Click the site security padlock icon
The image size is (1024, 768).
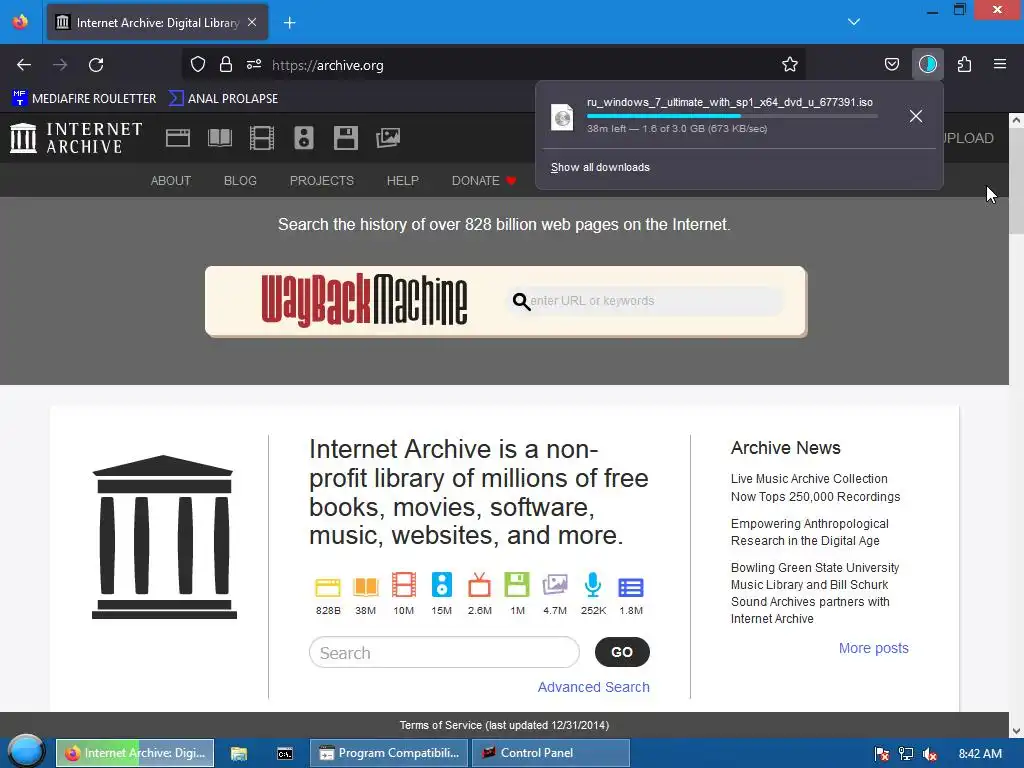(x=226, y=65)
